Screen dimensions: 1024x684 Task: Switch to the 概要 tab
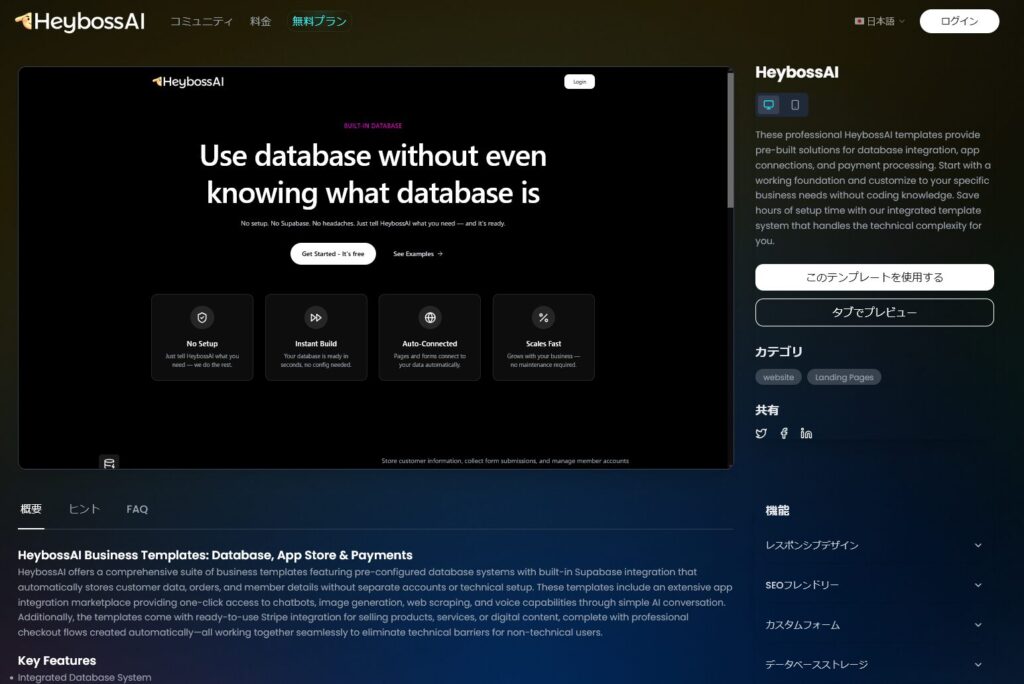pos(31,509)
